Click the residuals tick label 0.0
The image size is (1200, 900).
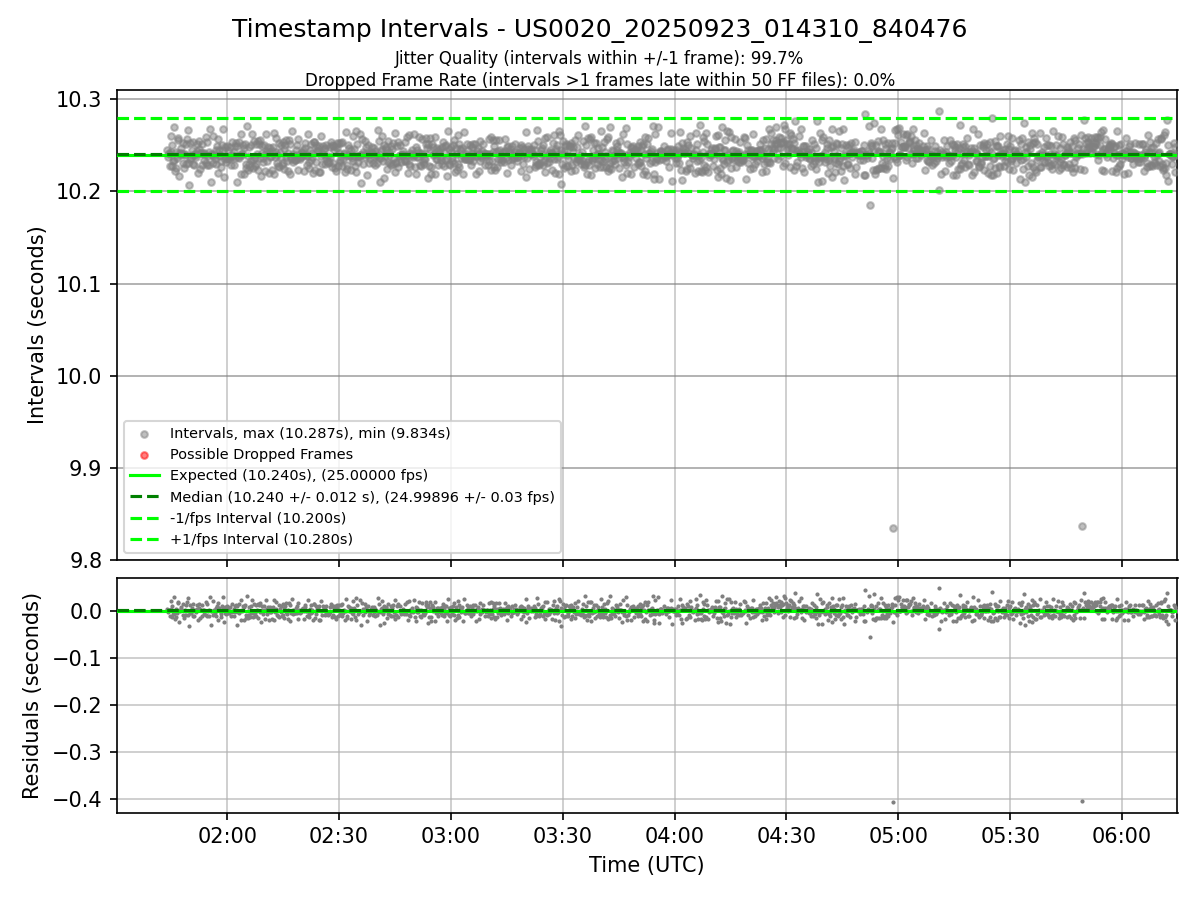[x=86, y=611]
